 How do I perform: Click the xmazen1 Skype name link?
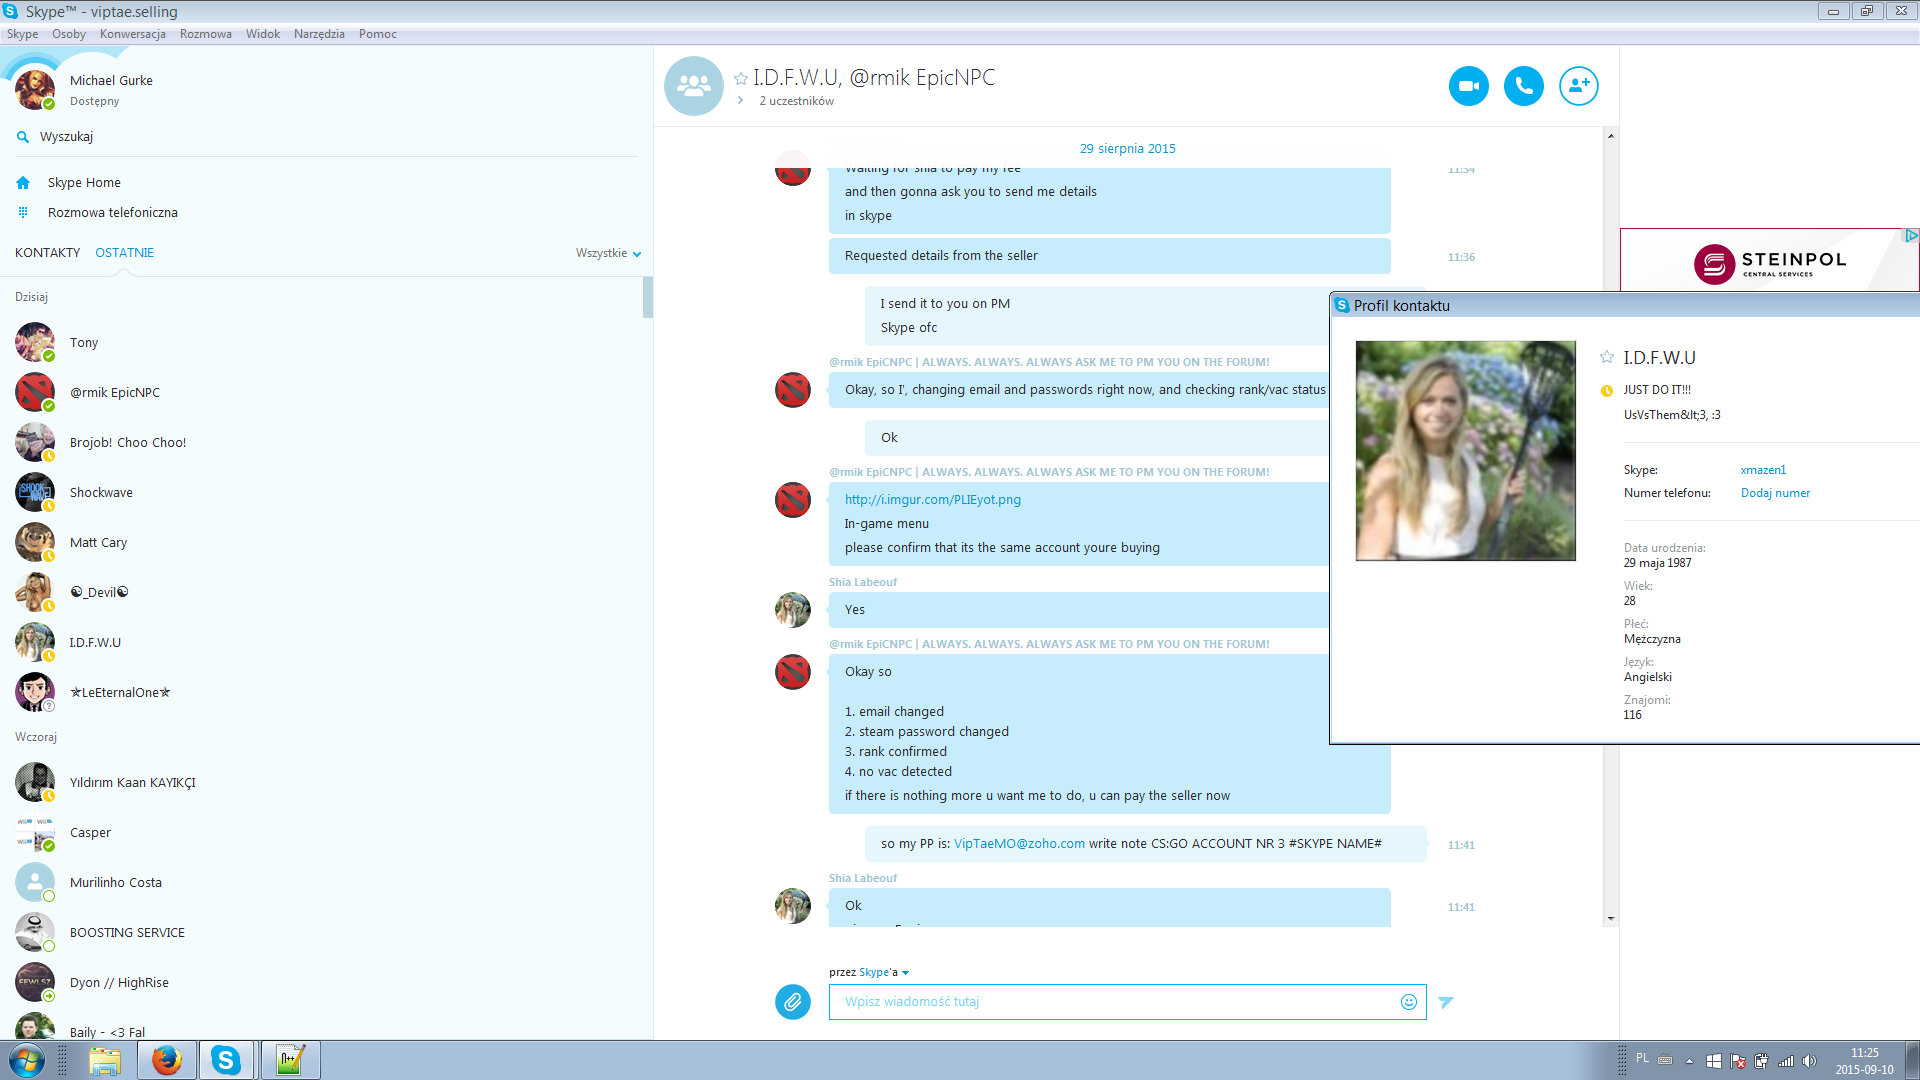[1763, 470]
